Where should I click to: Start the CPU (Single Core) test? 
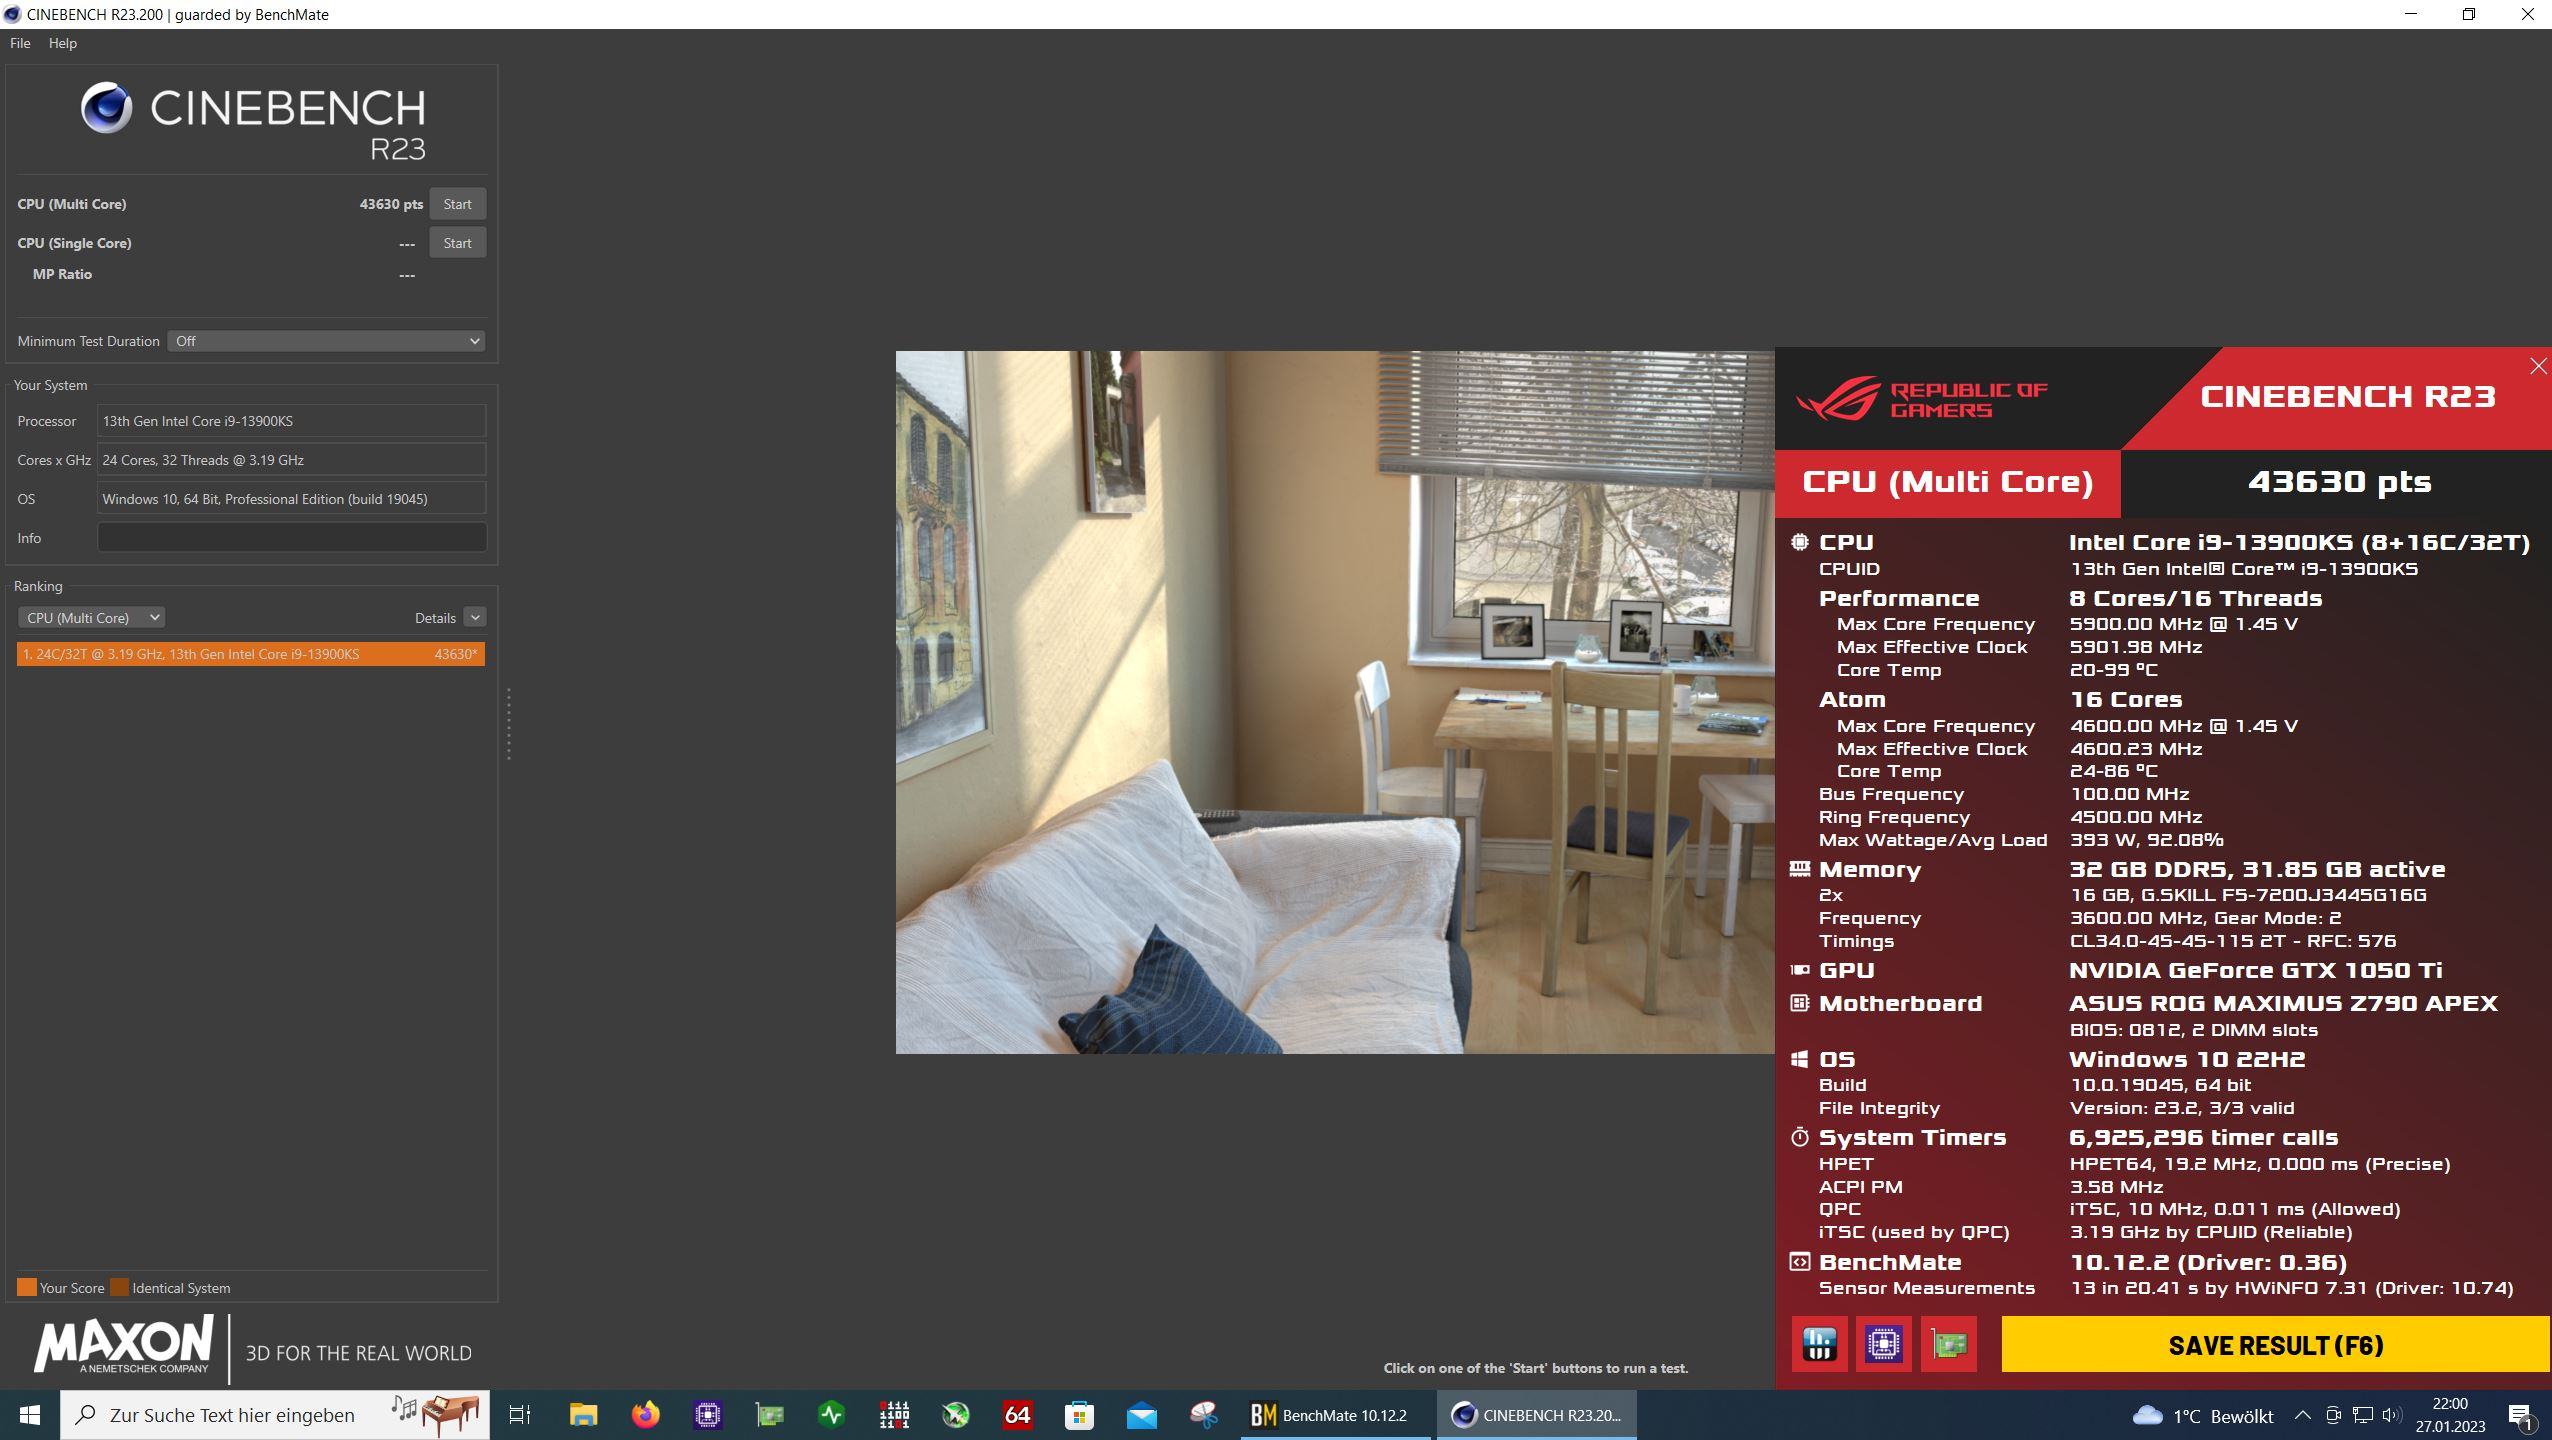457,243
